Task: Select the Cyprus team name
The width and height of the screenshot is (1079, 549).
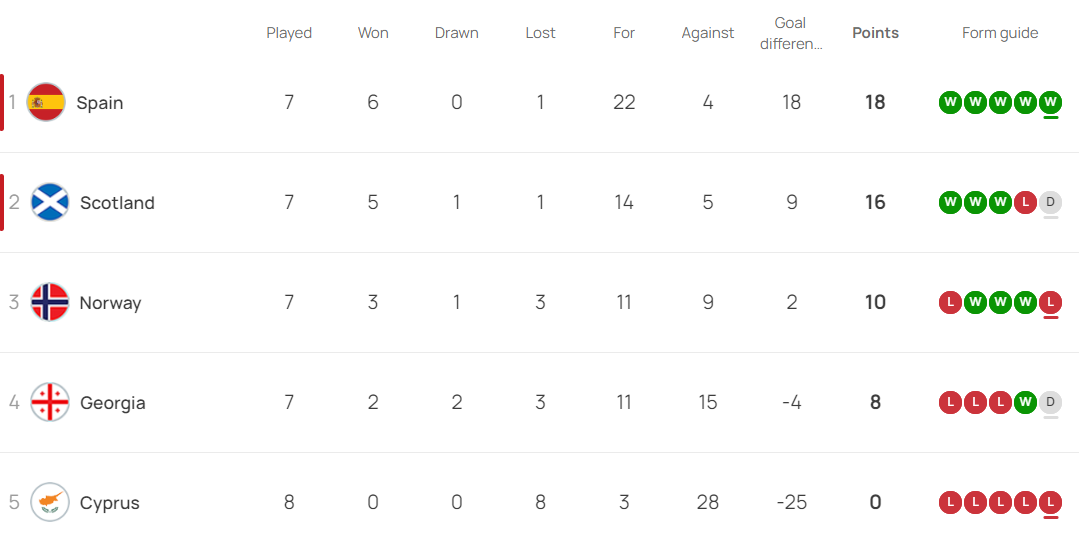Action: point(109,503)
